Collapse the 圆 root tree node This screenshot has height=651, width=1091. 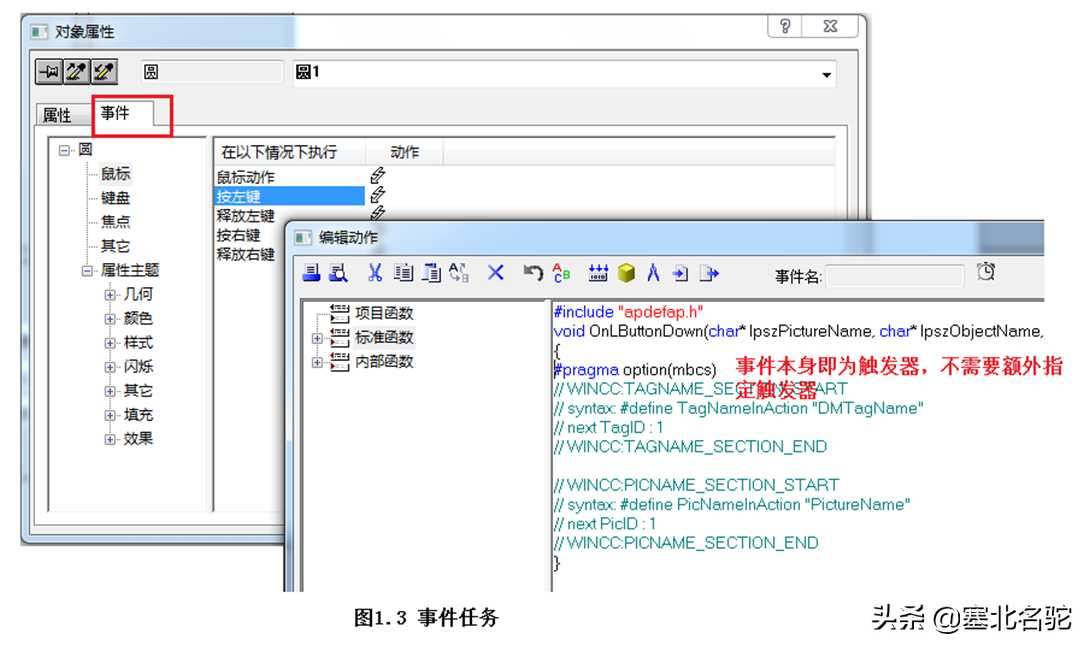click(x=65, y=150)
